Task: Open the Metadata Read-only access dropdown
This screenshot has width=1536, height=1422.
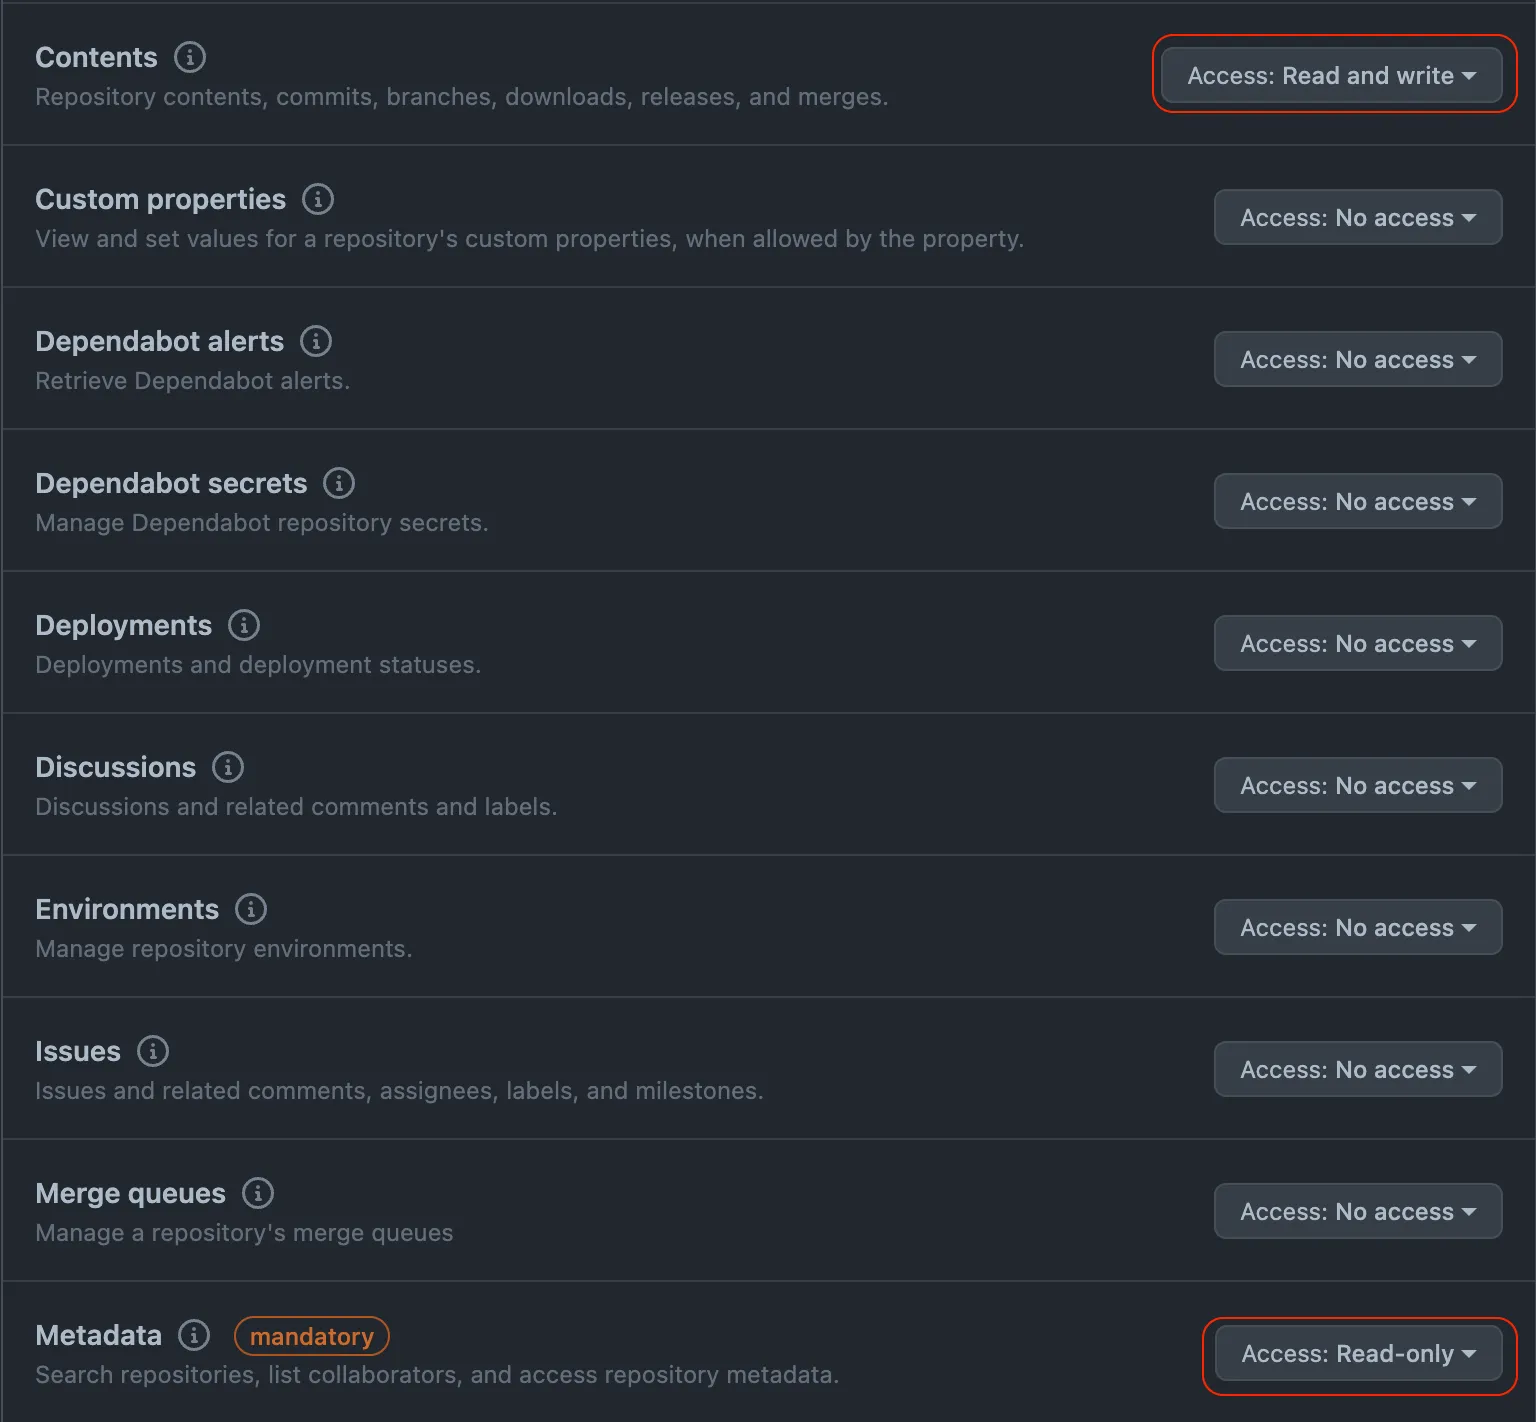Action: [x=1359, y=1353]
